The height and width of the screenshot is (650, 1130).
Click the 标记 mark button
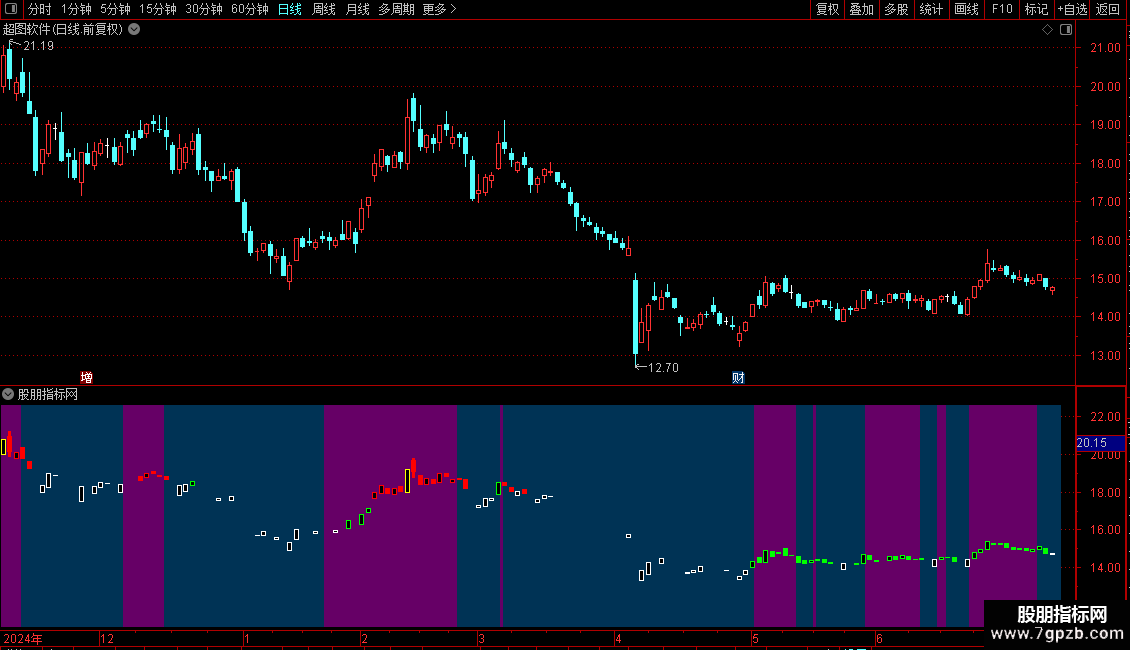pos(1036,9)
